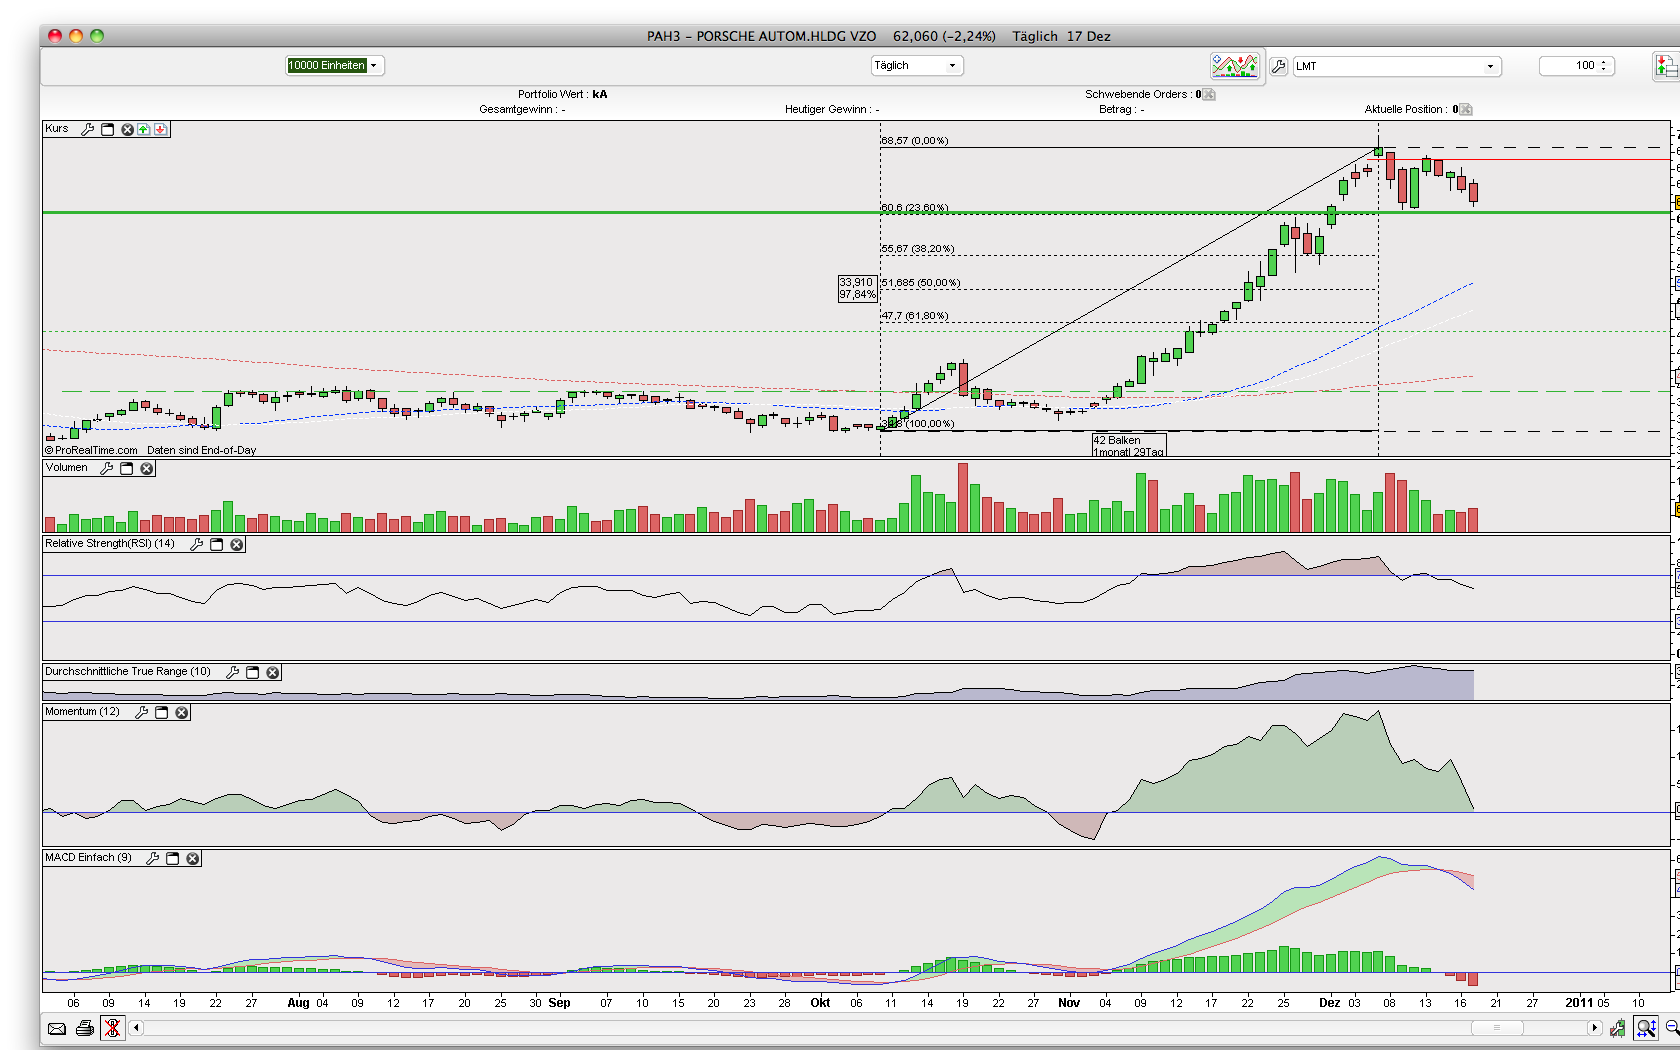Maximize the RSI indicator panel
This screenshot has width=1680, height=1050.
(217, 544)
